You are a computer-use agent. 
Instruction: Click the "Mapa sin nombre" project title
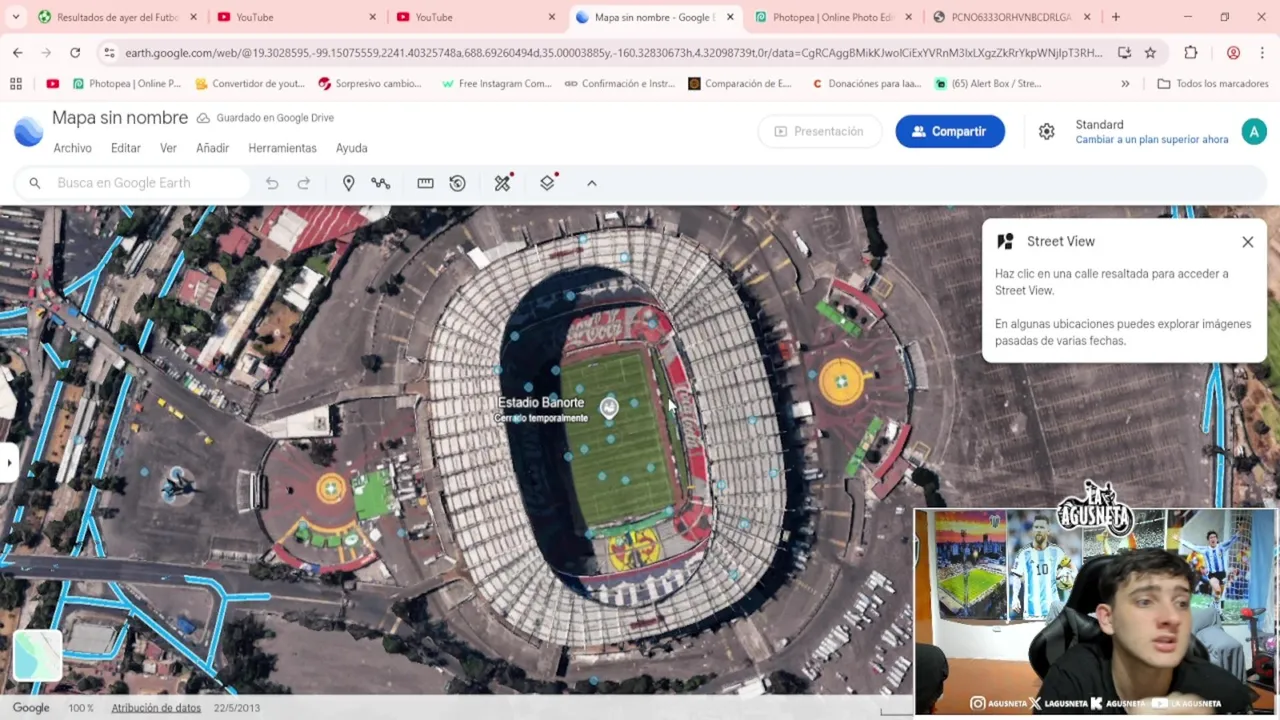pyautogui.click(x=120, y=118)
